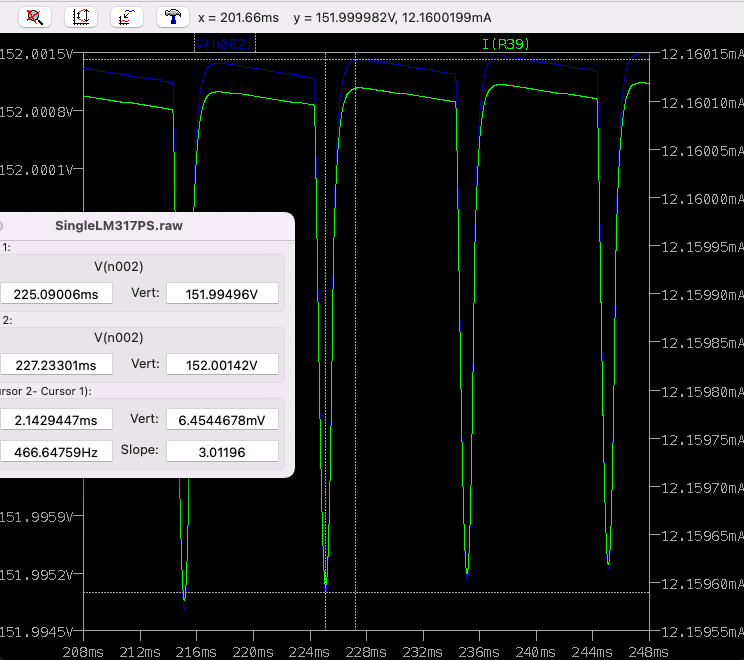Click the zoom-to-fit crossed magnifier icon
Image resolution: width=744 pixels, height=660 pixels.
pos(35,17)
